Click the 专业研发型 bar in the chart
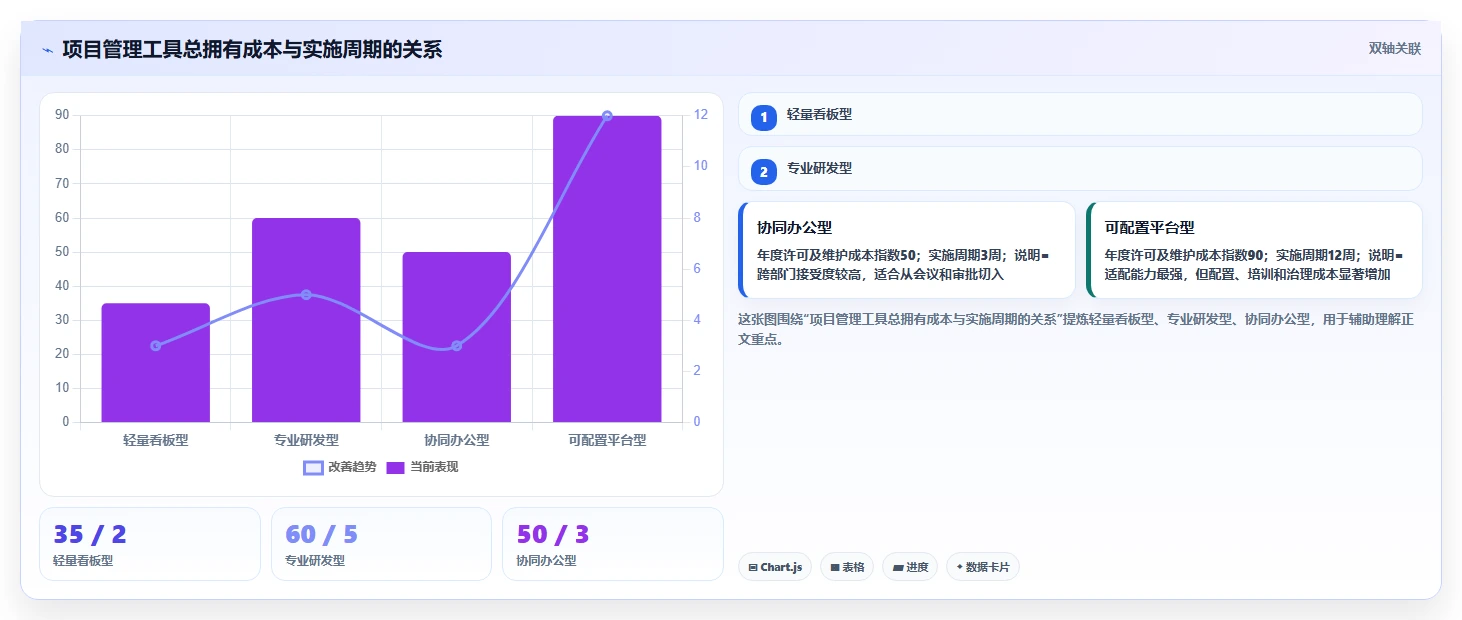The image size is (1462, 620). [x=306, y=320]
